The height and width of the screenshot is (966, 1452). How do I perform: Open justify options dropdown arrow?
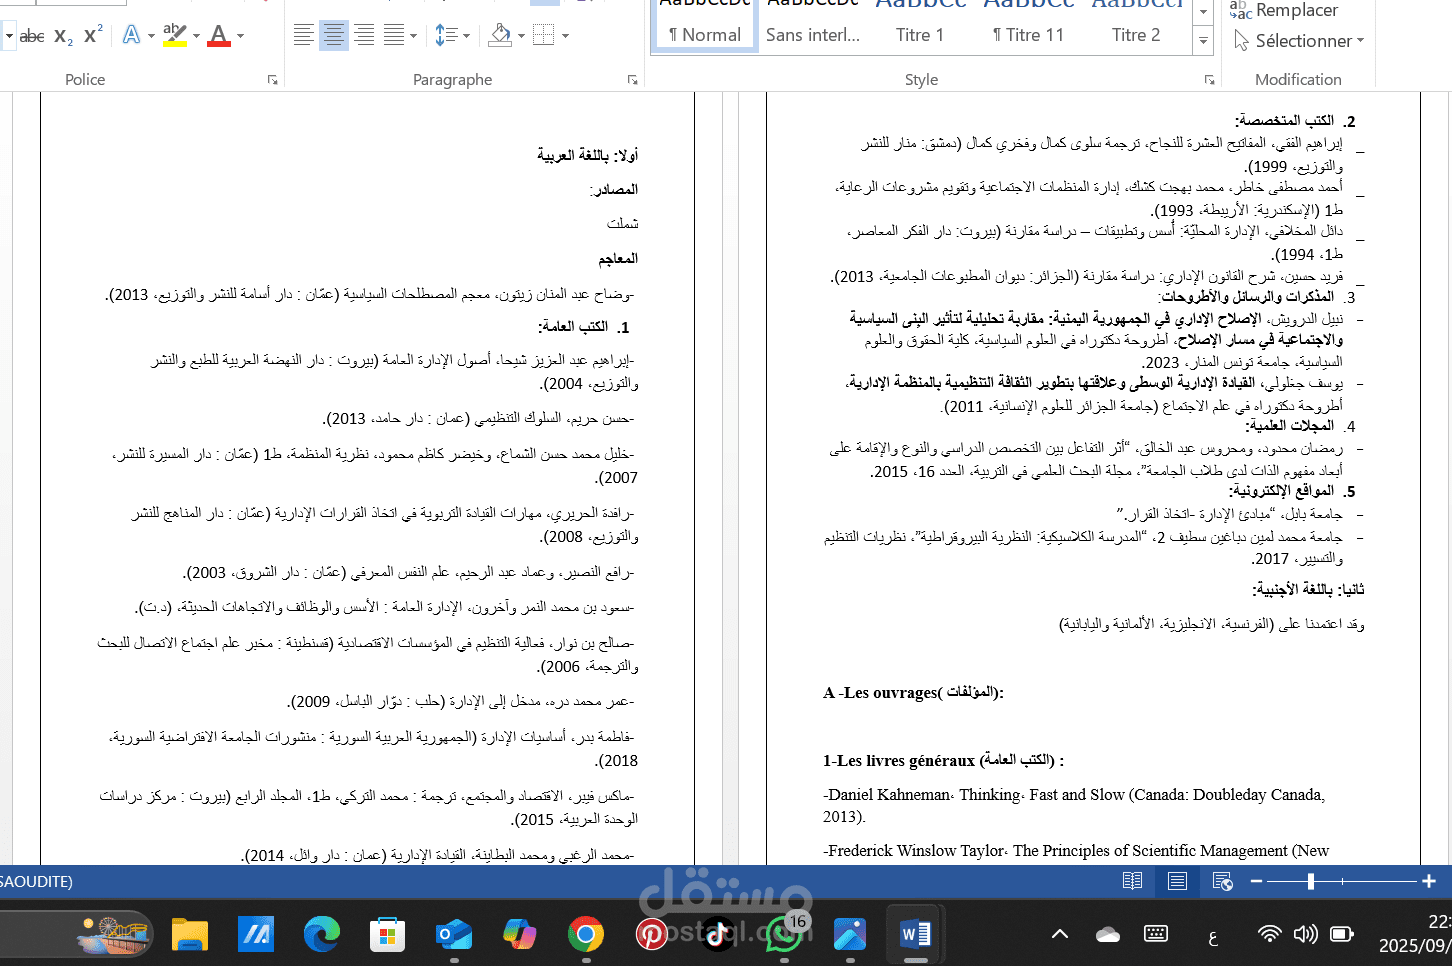[x=414, y=36]
